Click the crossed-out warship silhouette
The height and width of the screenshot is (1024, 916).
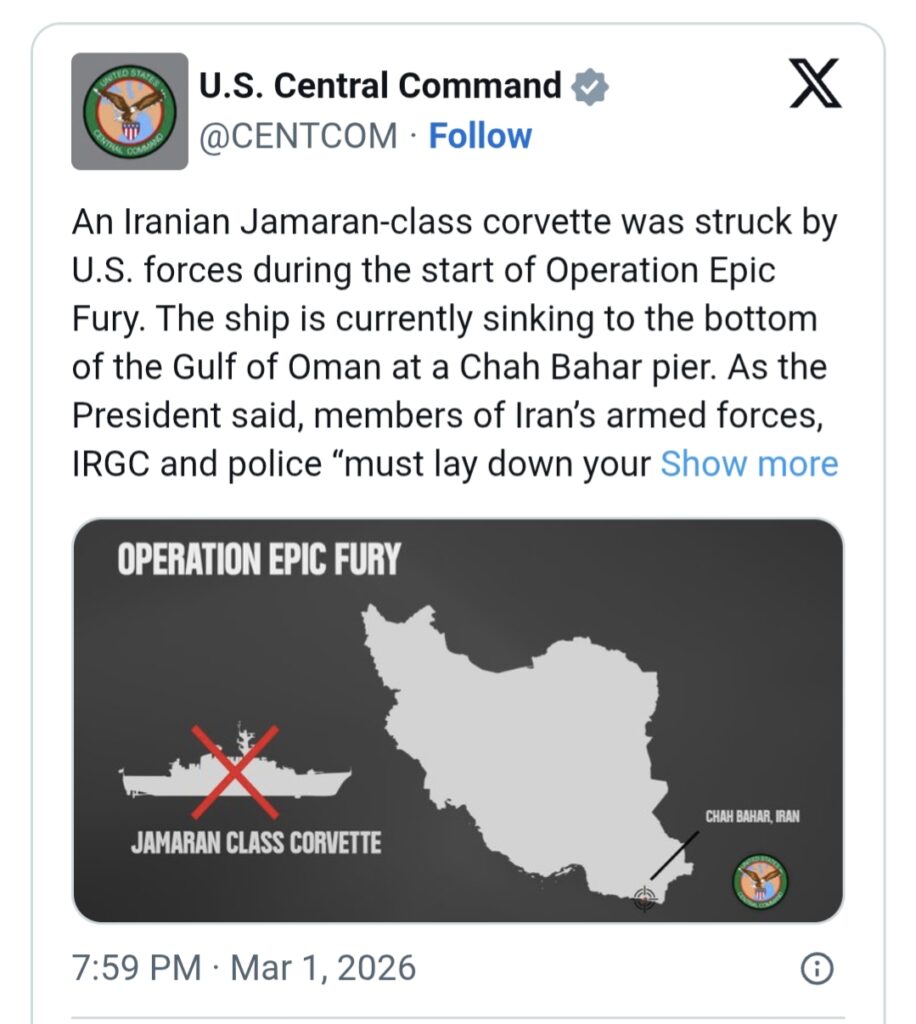pos(236,773)
